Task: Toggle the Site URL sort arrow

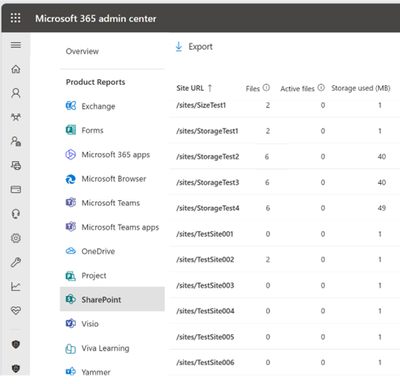Action: (210, 88)
